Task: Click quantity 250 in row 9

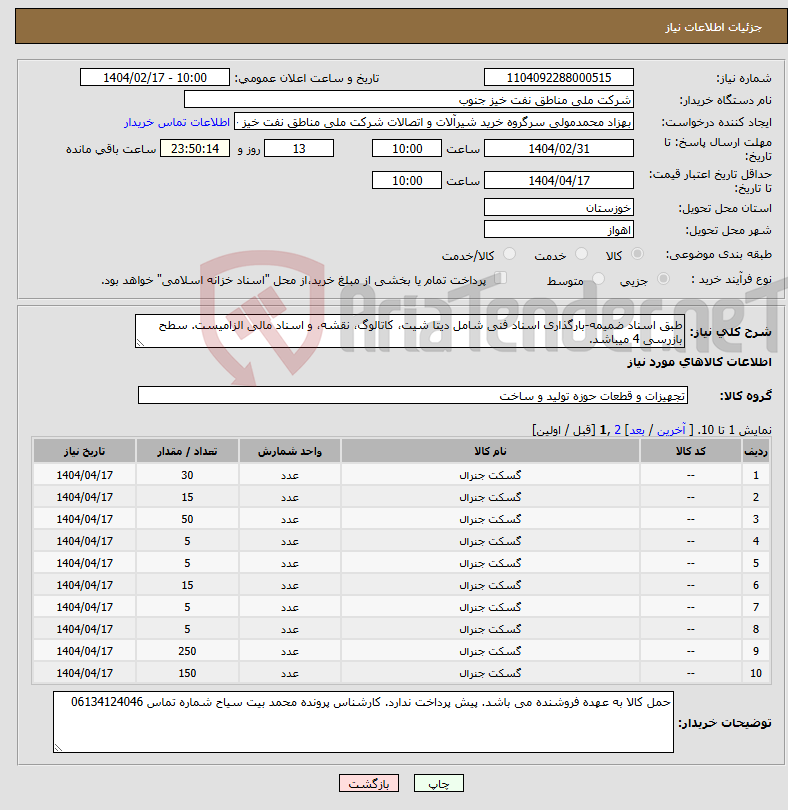Action: coord(187,651)
